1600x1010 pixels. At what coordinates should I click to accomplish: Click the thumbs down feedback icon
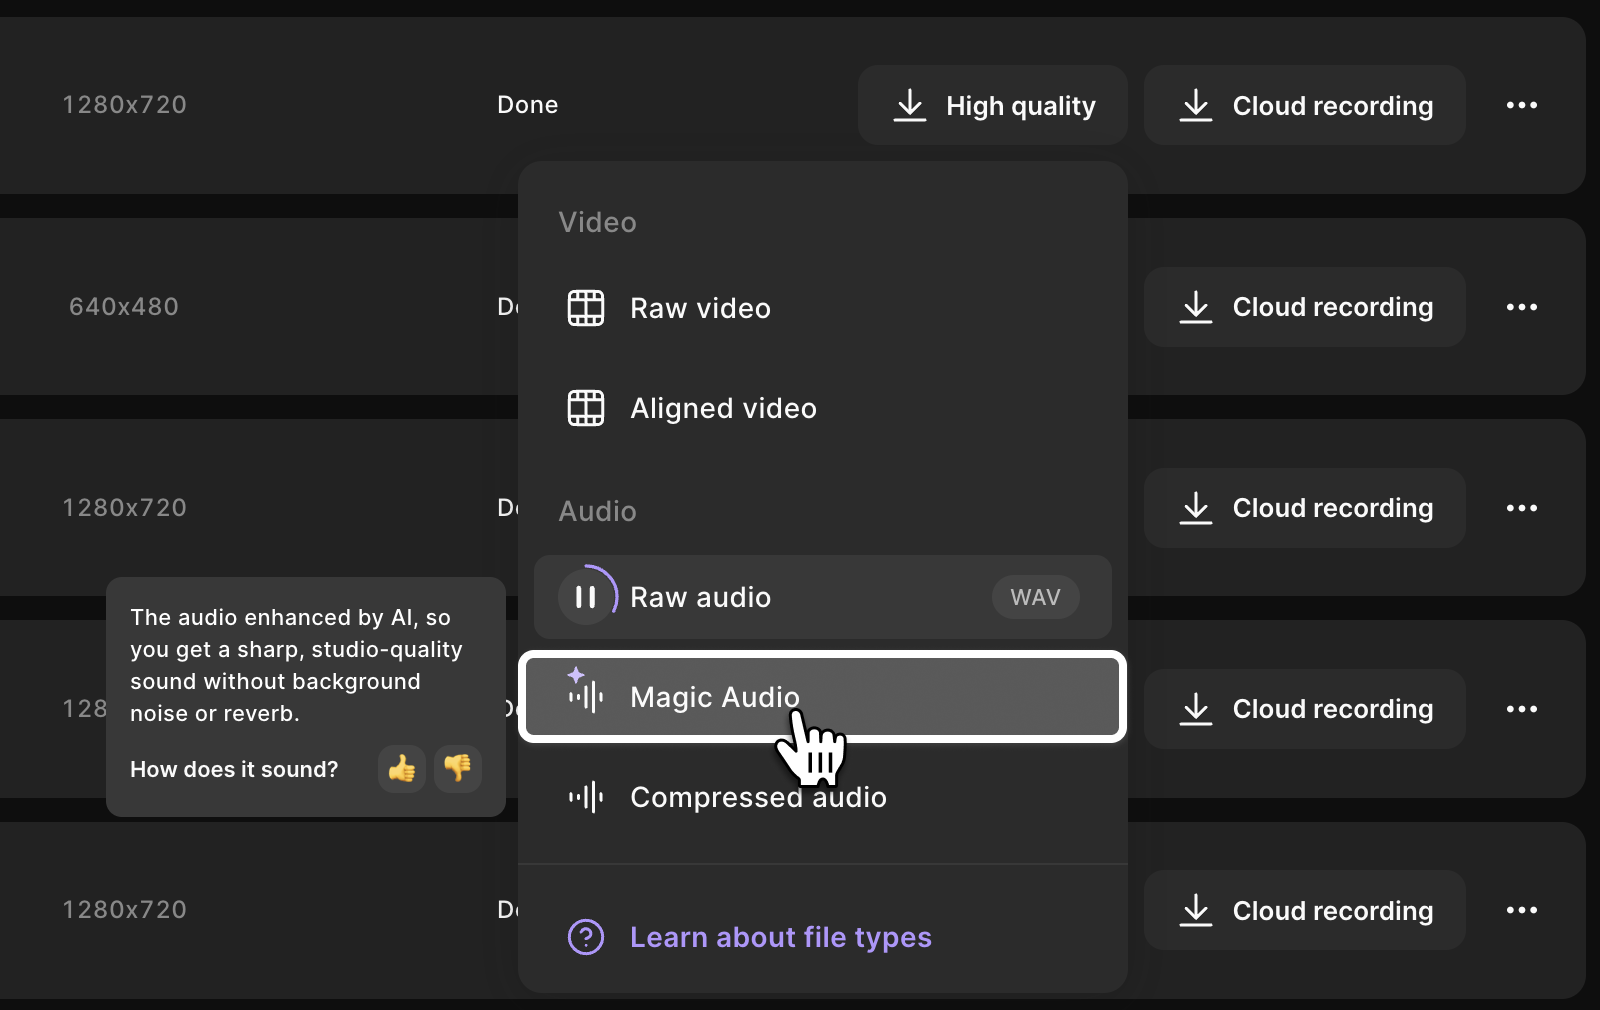pyautogui.click(x=458, y=769)
